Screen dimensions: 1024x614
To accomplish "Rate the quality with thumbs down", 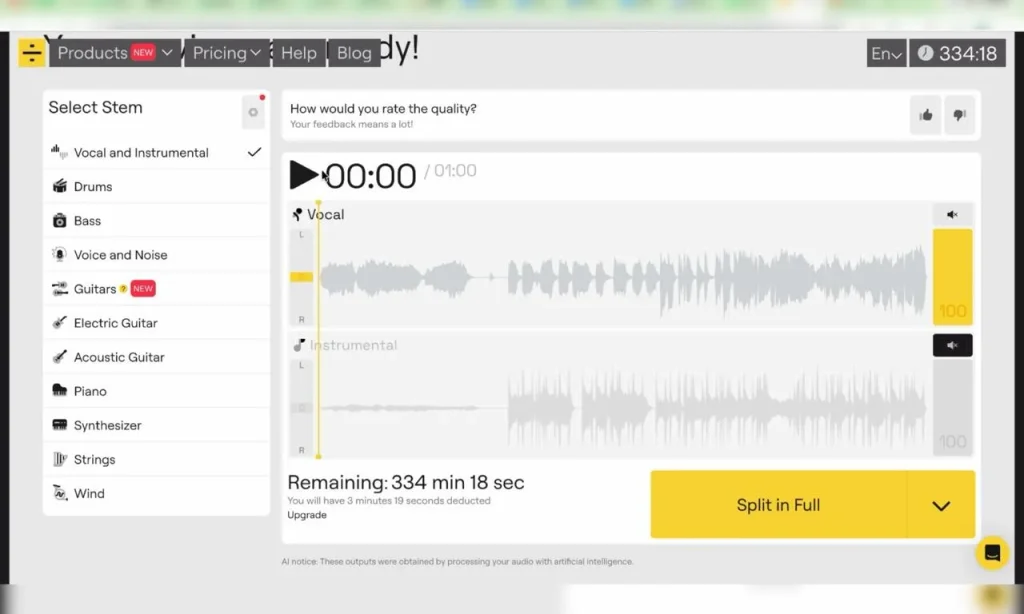I will point(959,116).
